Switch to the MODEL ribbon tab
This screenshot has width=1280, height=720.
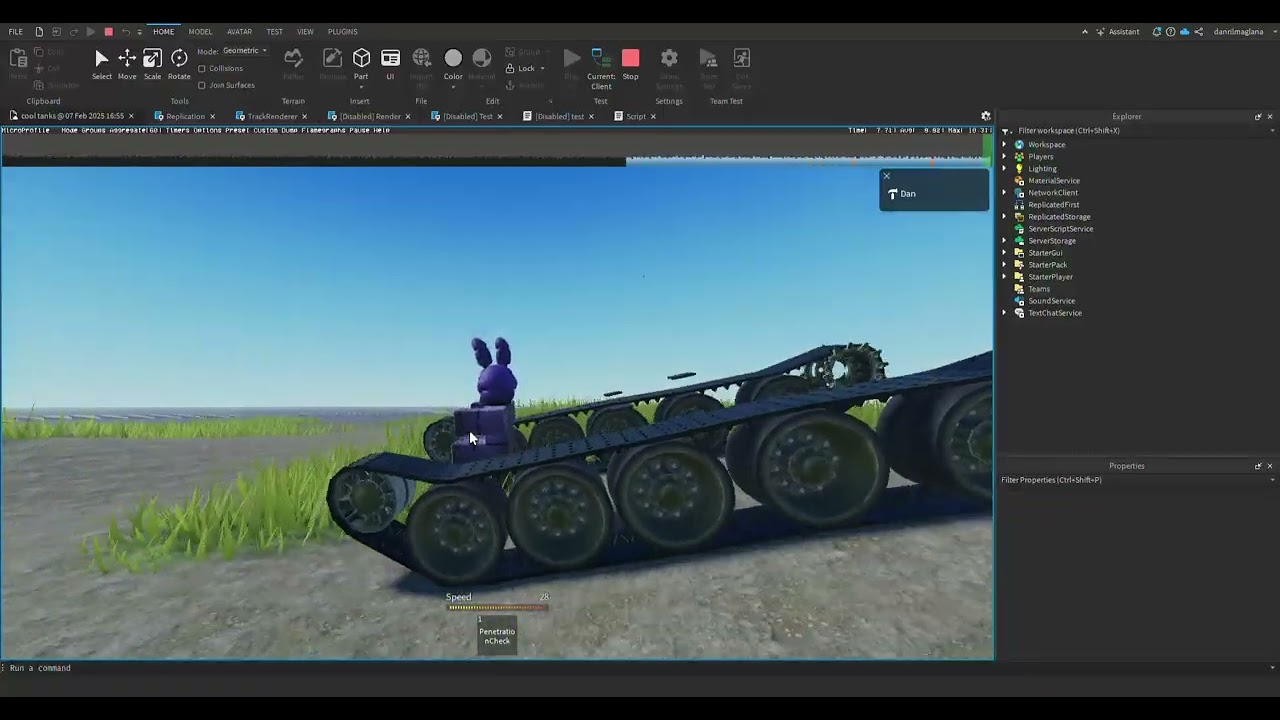200,32
